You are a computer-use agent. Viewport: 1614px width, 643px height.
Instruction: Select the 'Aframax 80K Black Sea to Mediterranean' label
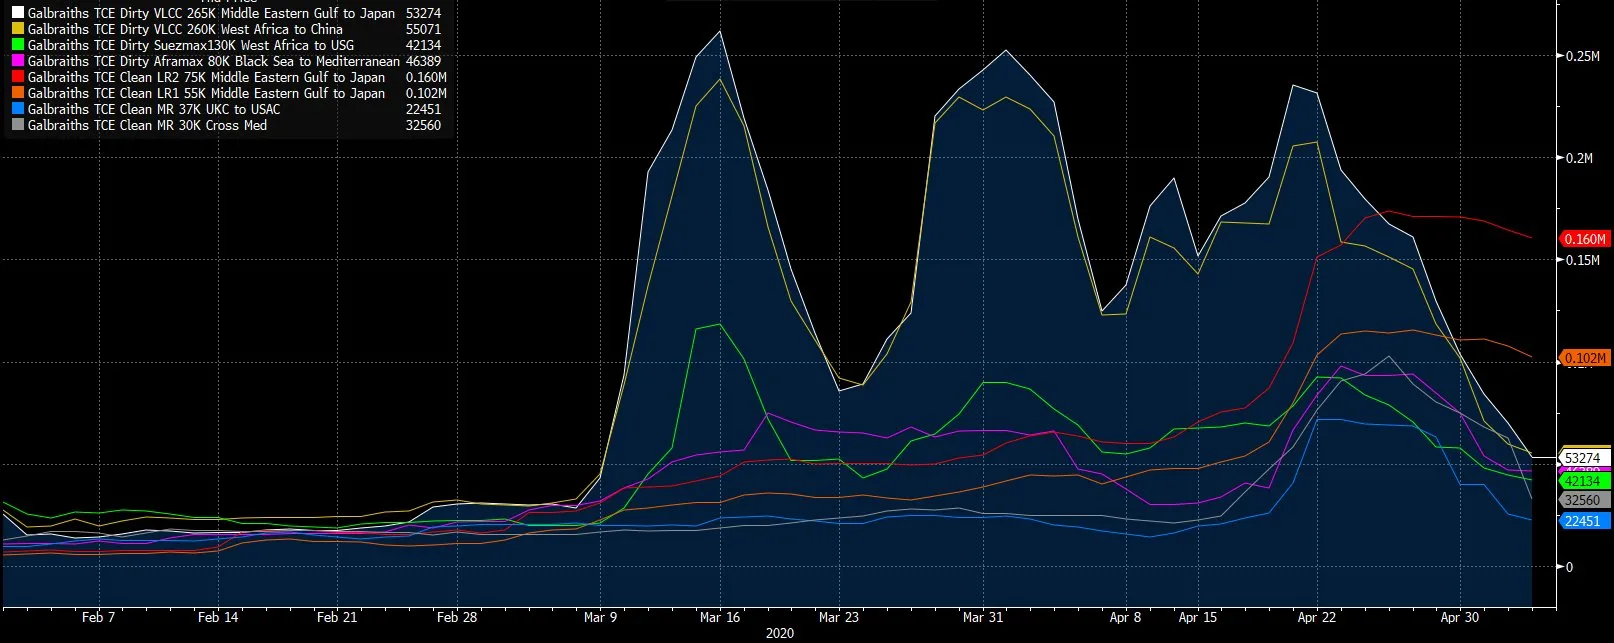tap(213, 61)
